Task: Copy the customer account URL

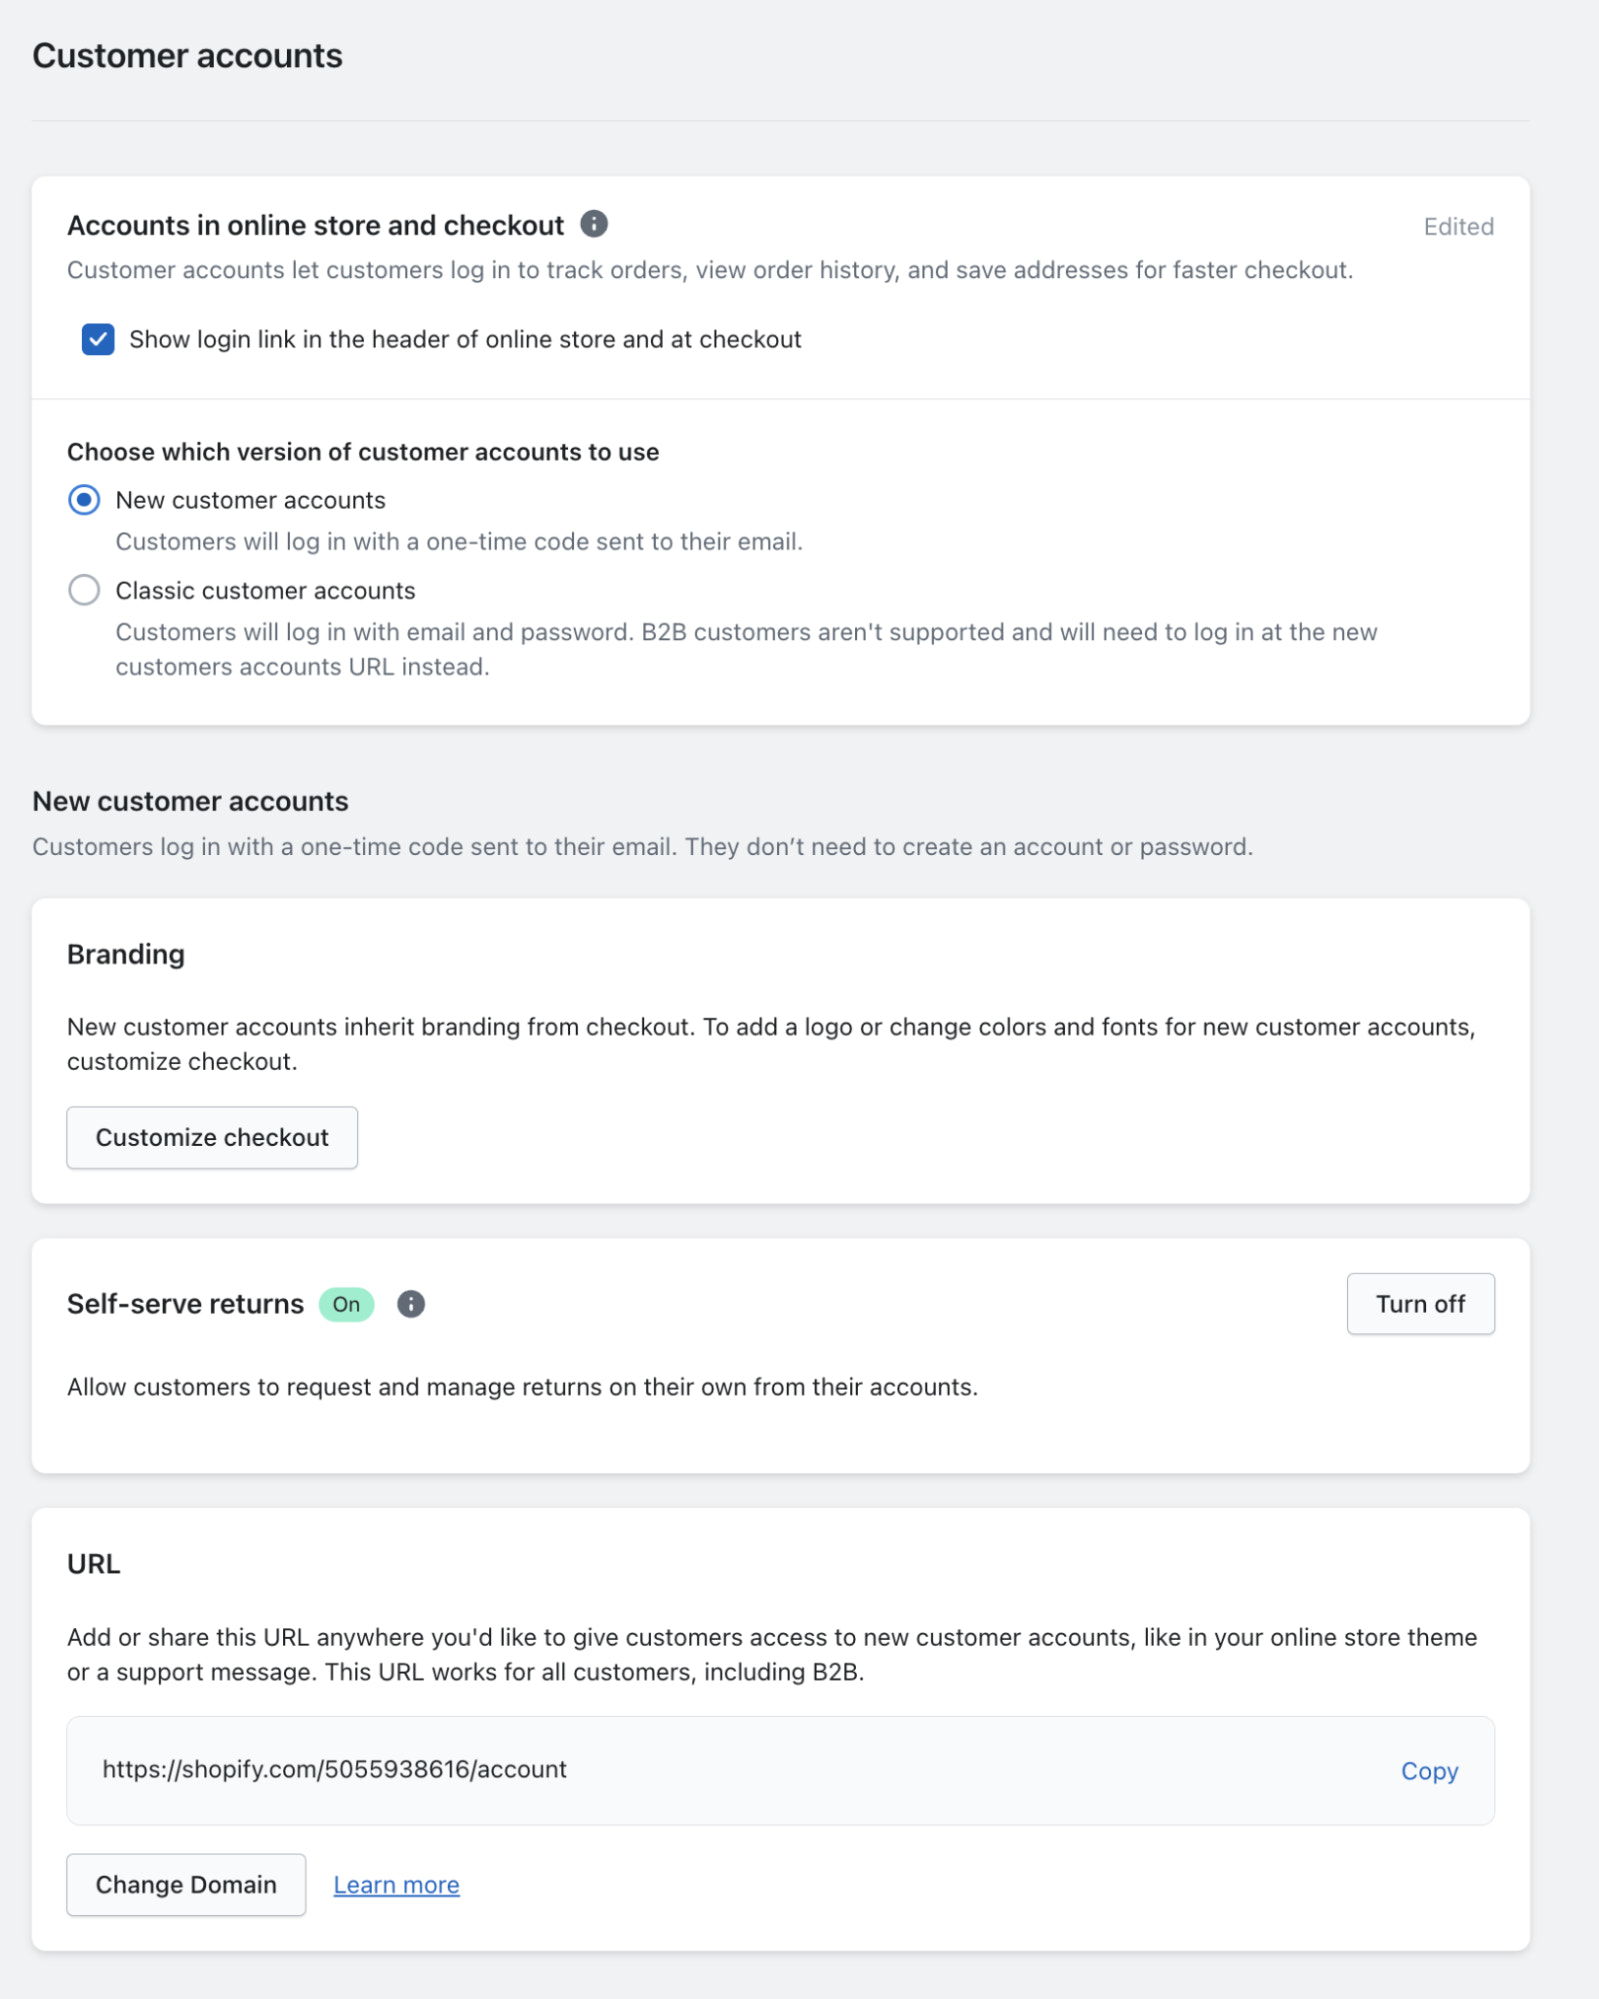Action: (x=1429, y=1771)
